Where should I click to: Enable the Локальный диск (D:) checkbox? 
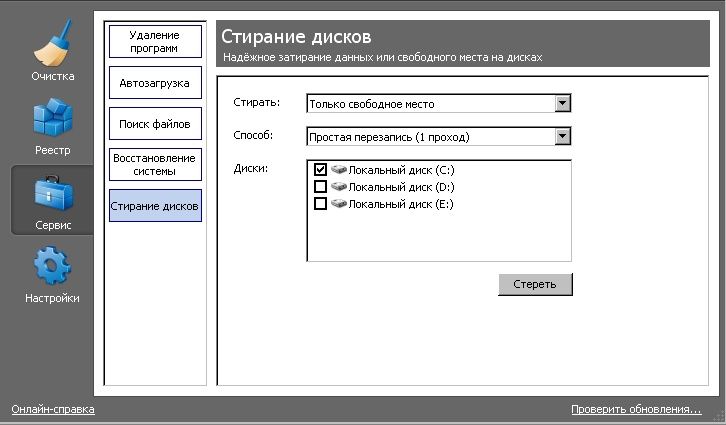point(320,187)
